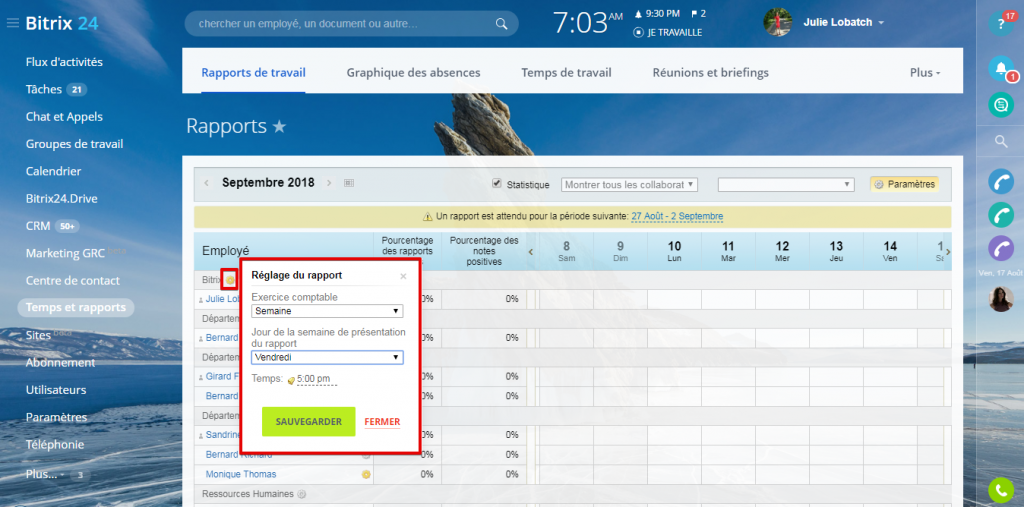Open the calendar picker icon next to Septembre 2018
The height and width of the screenshot is (507, 1024).
pos(349,183)
